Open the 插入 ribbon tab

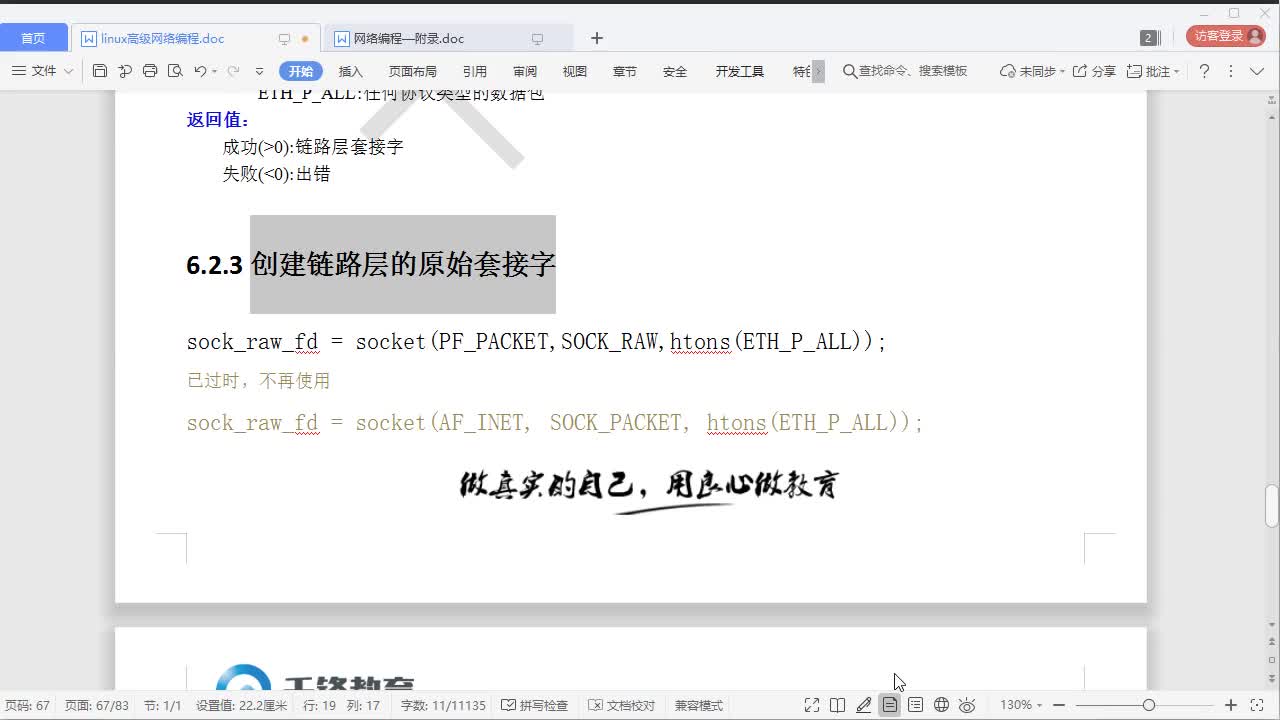click(x=351, y=71)
